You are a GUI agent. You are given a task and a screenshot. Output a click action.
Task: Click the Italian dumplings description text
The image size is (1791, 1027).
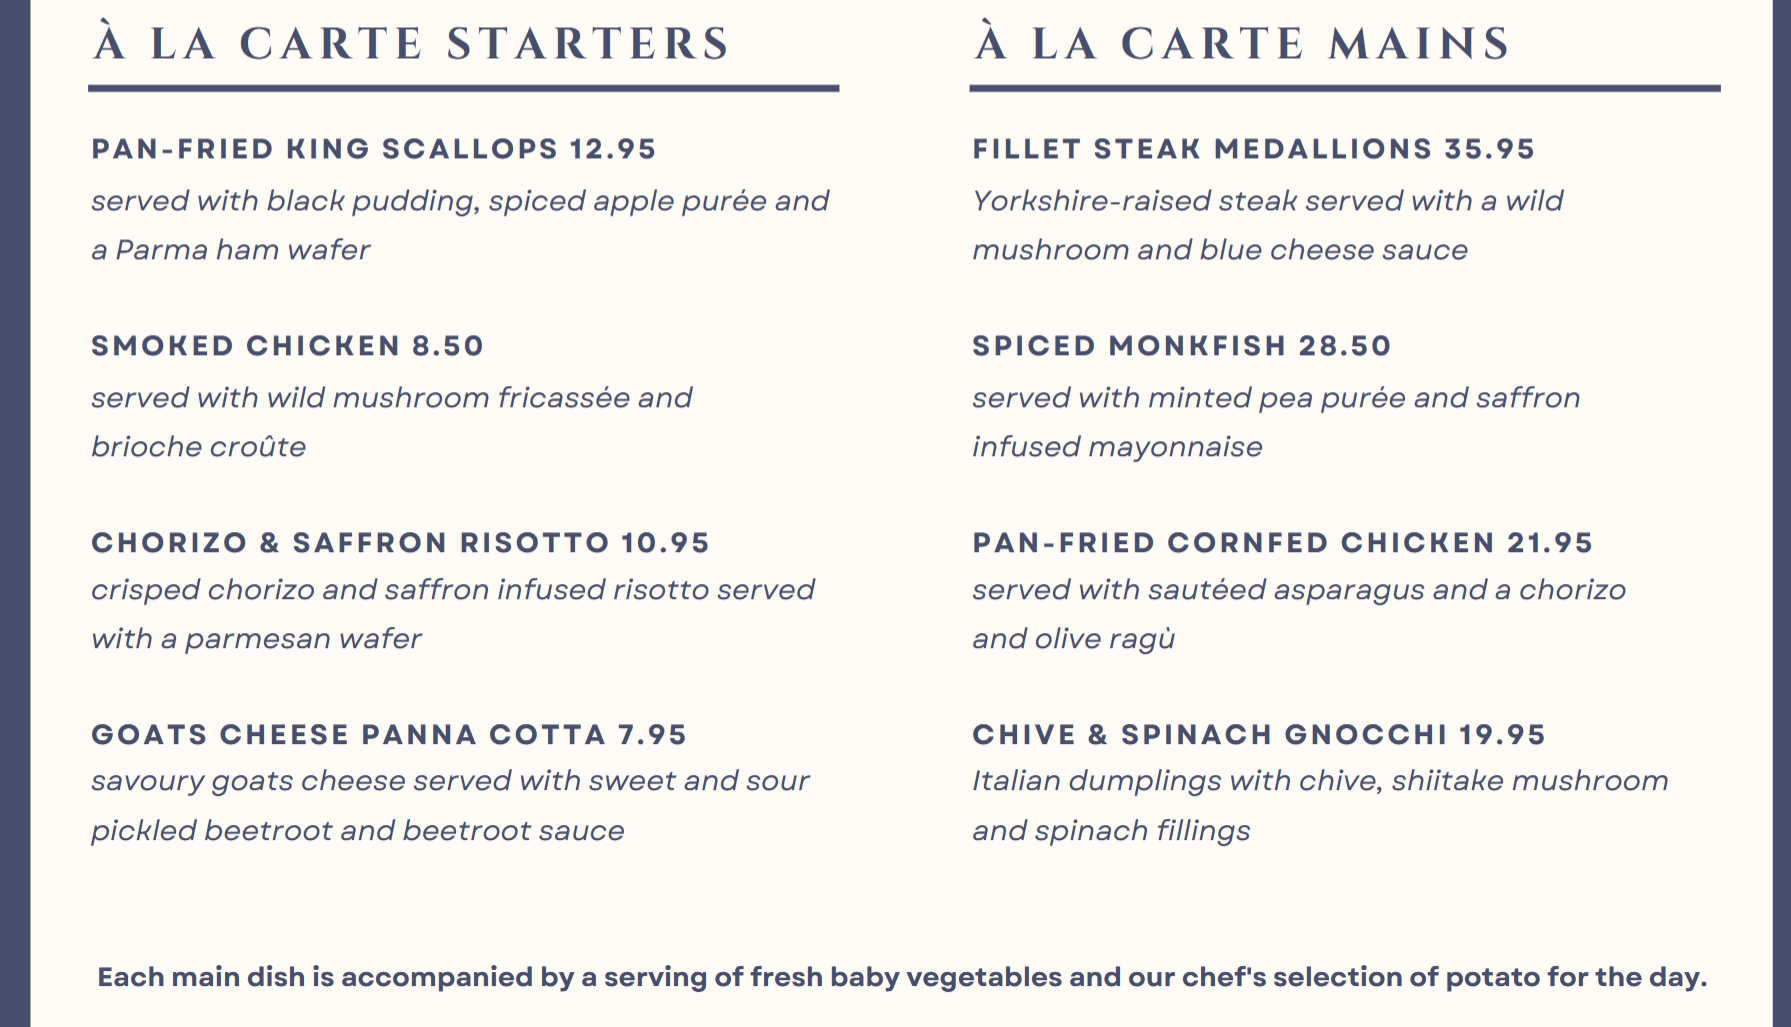point(1319,805)
